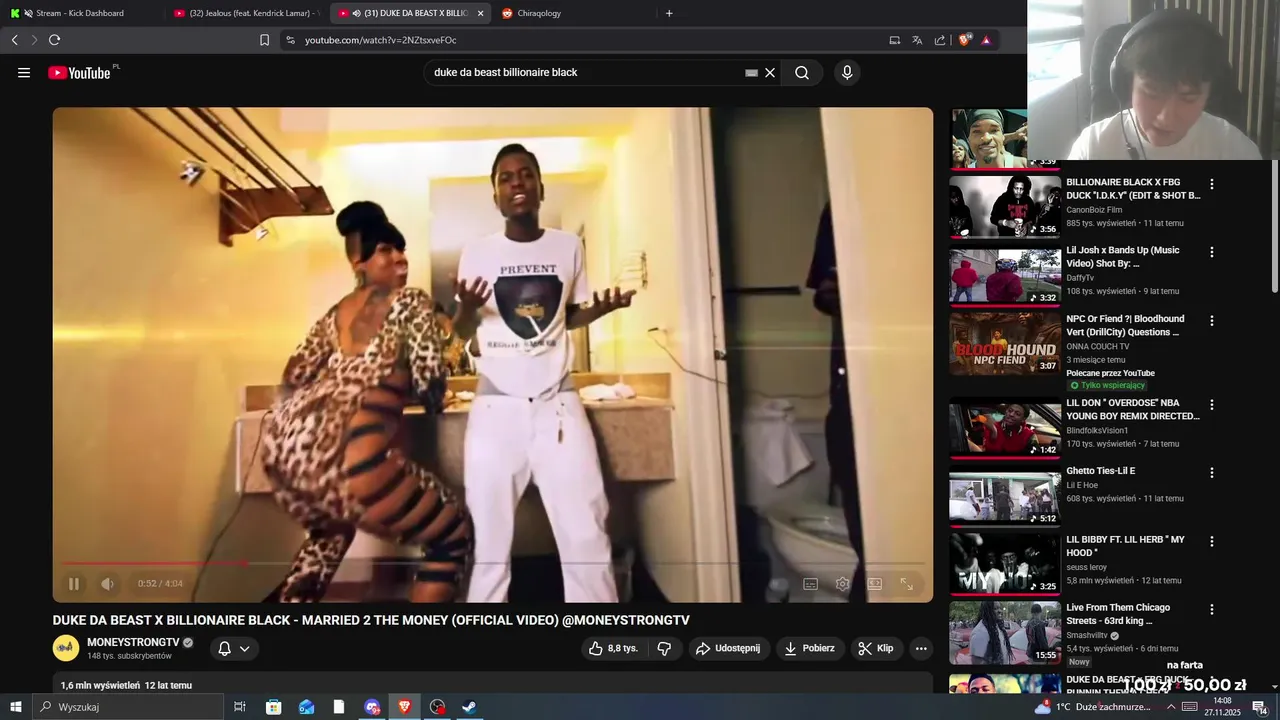Open the Bloodhound NPC Fiend thumbnail

coord(1005,344)
